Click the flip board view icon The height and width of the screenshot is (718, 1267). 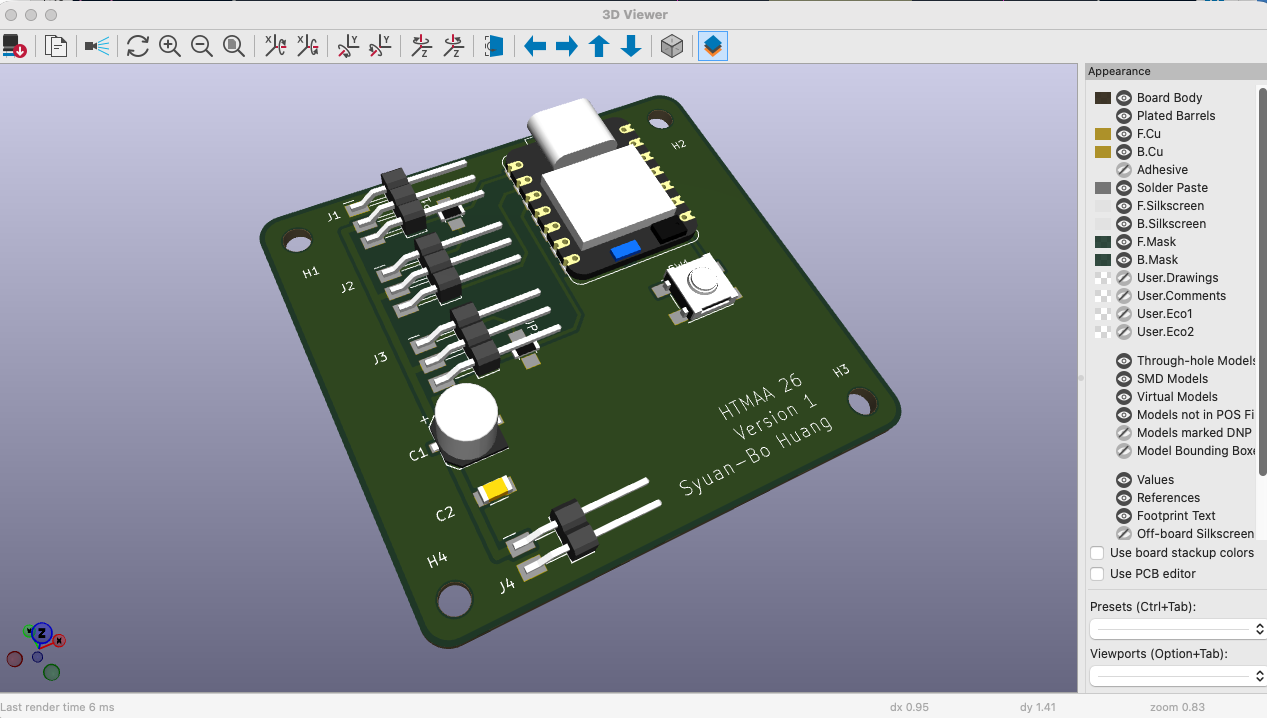[494, 46]
